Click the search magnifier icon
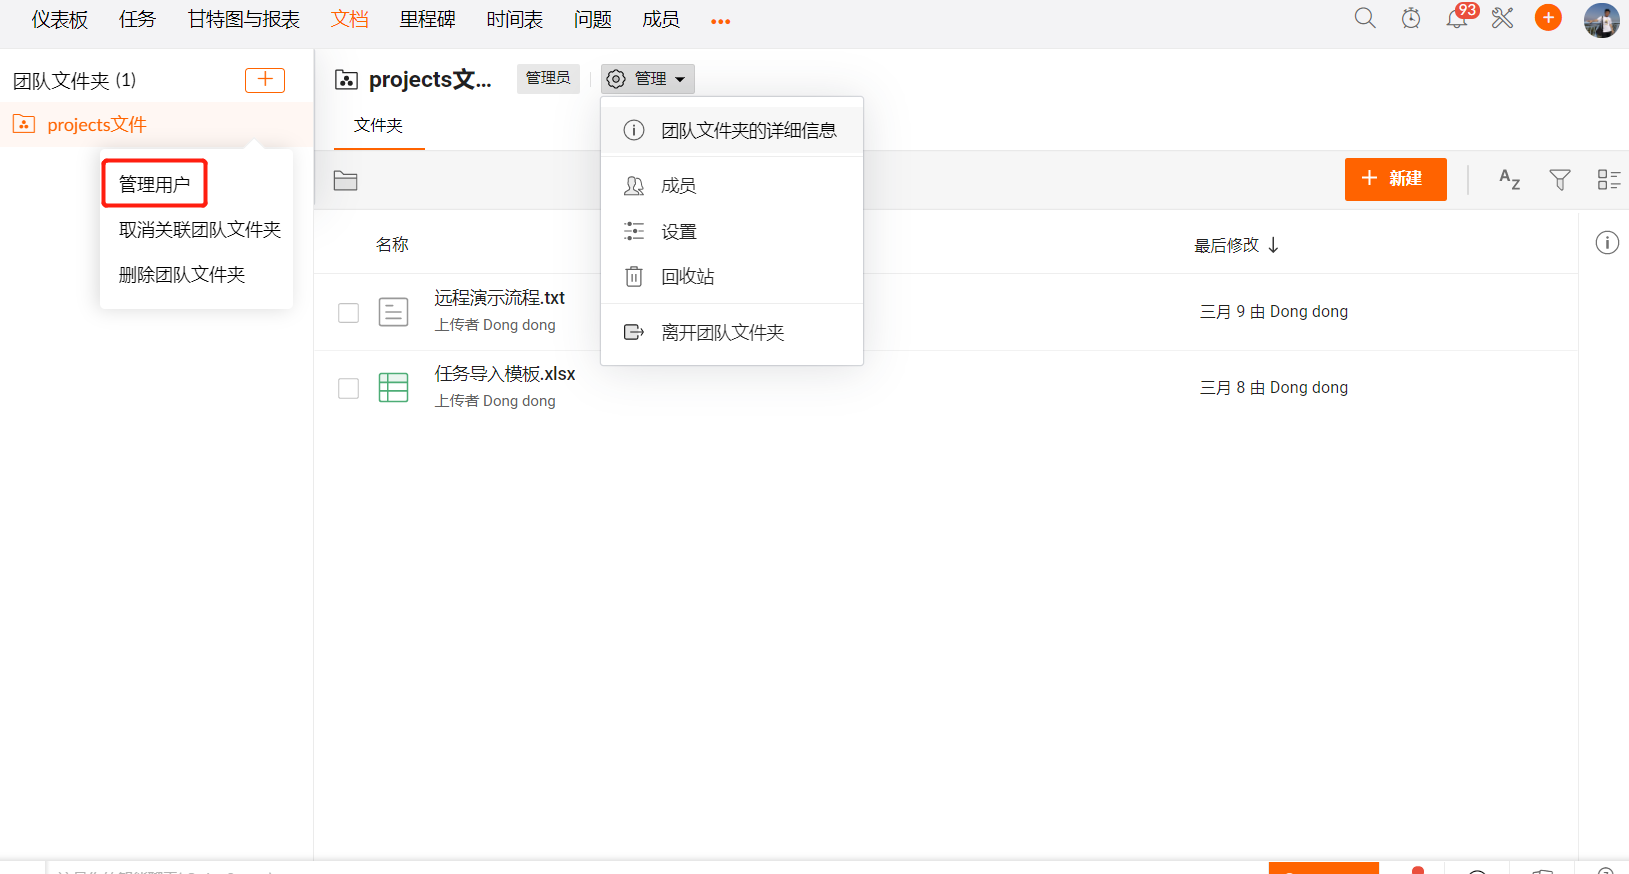Image resolution: width=1629 pixels, height=874 pixels. (1364, 18)
